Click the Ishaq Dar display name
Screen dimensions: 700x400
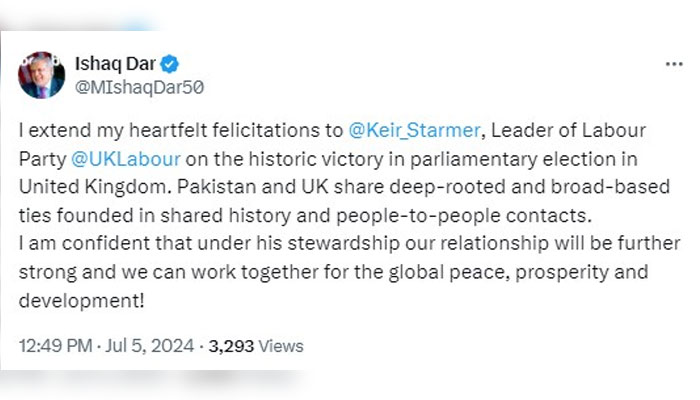pyautogui.click(x=117, y=64)
